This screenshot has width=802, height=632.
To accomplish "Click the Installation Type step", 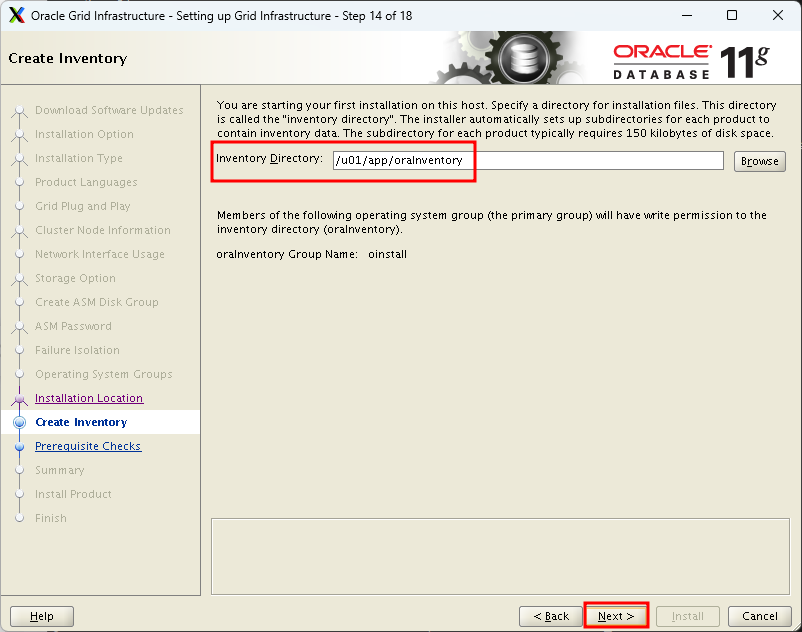I will (79, 158).
